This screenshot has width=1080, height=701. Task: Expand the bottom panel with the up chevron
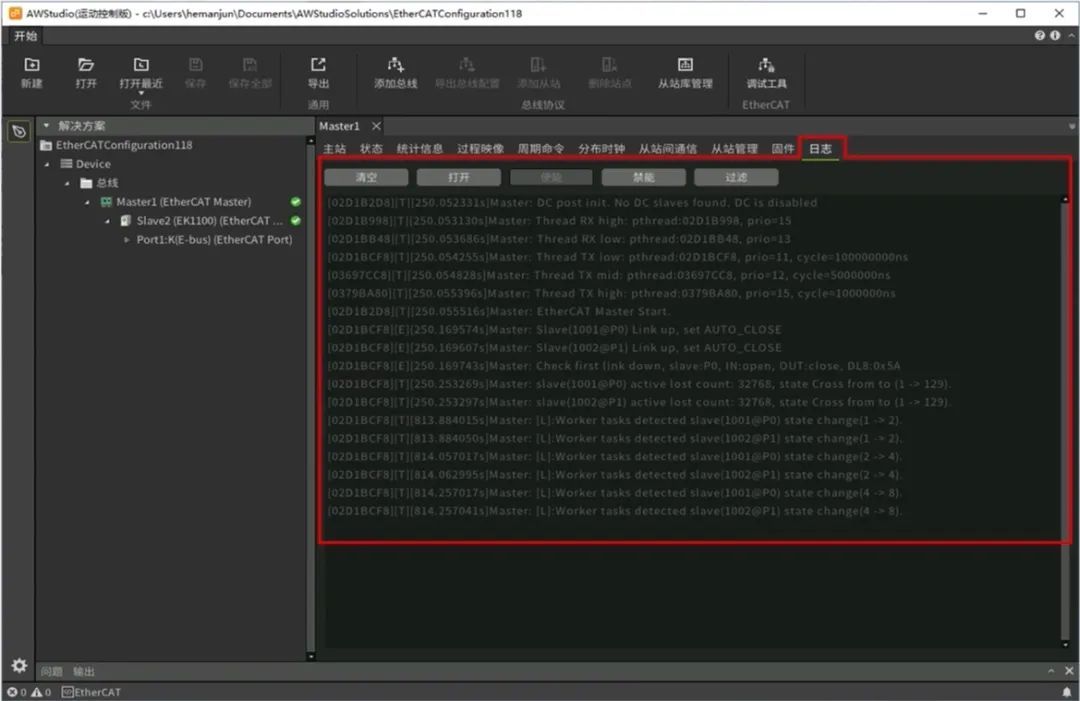click(1051, 671)
